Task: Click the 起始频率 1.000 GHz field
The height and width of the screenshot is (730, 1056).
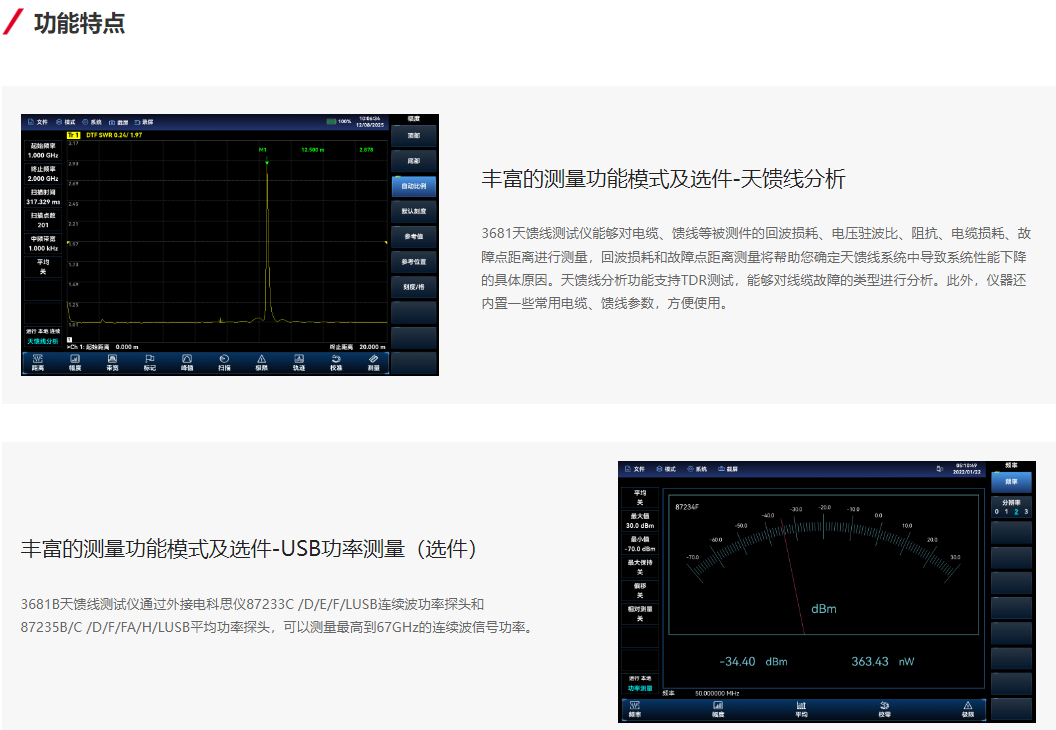Action: [43, 151]
